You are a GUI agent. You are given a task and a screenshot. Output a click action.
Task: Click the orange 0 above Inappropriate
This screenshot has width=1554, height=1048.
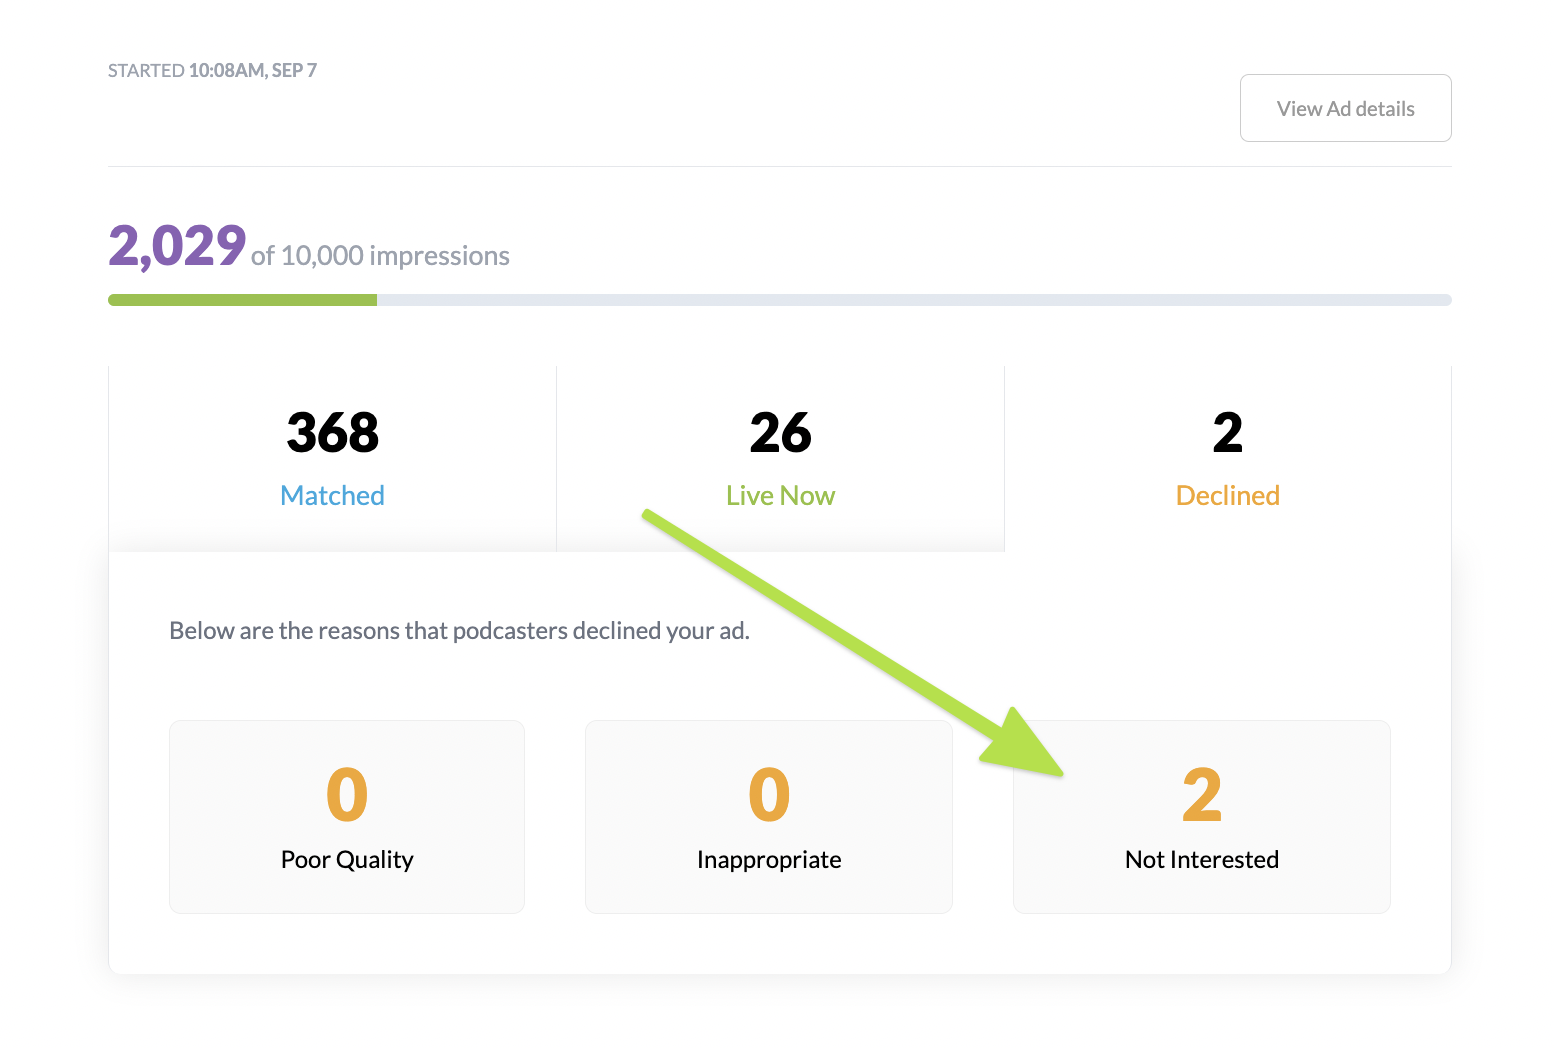[768, 795]
